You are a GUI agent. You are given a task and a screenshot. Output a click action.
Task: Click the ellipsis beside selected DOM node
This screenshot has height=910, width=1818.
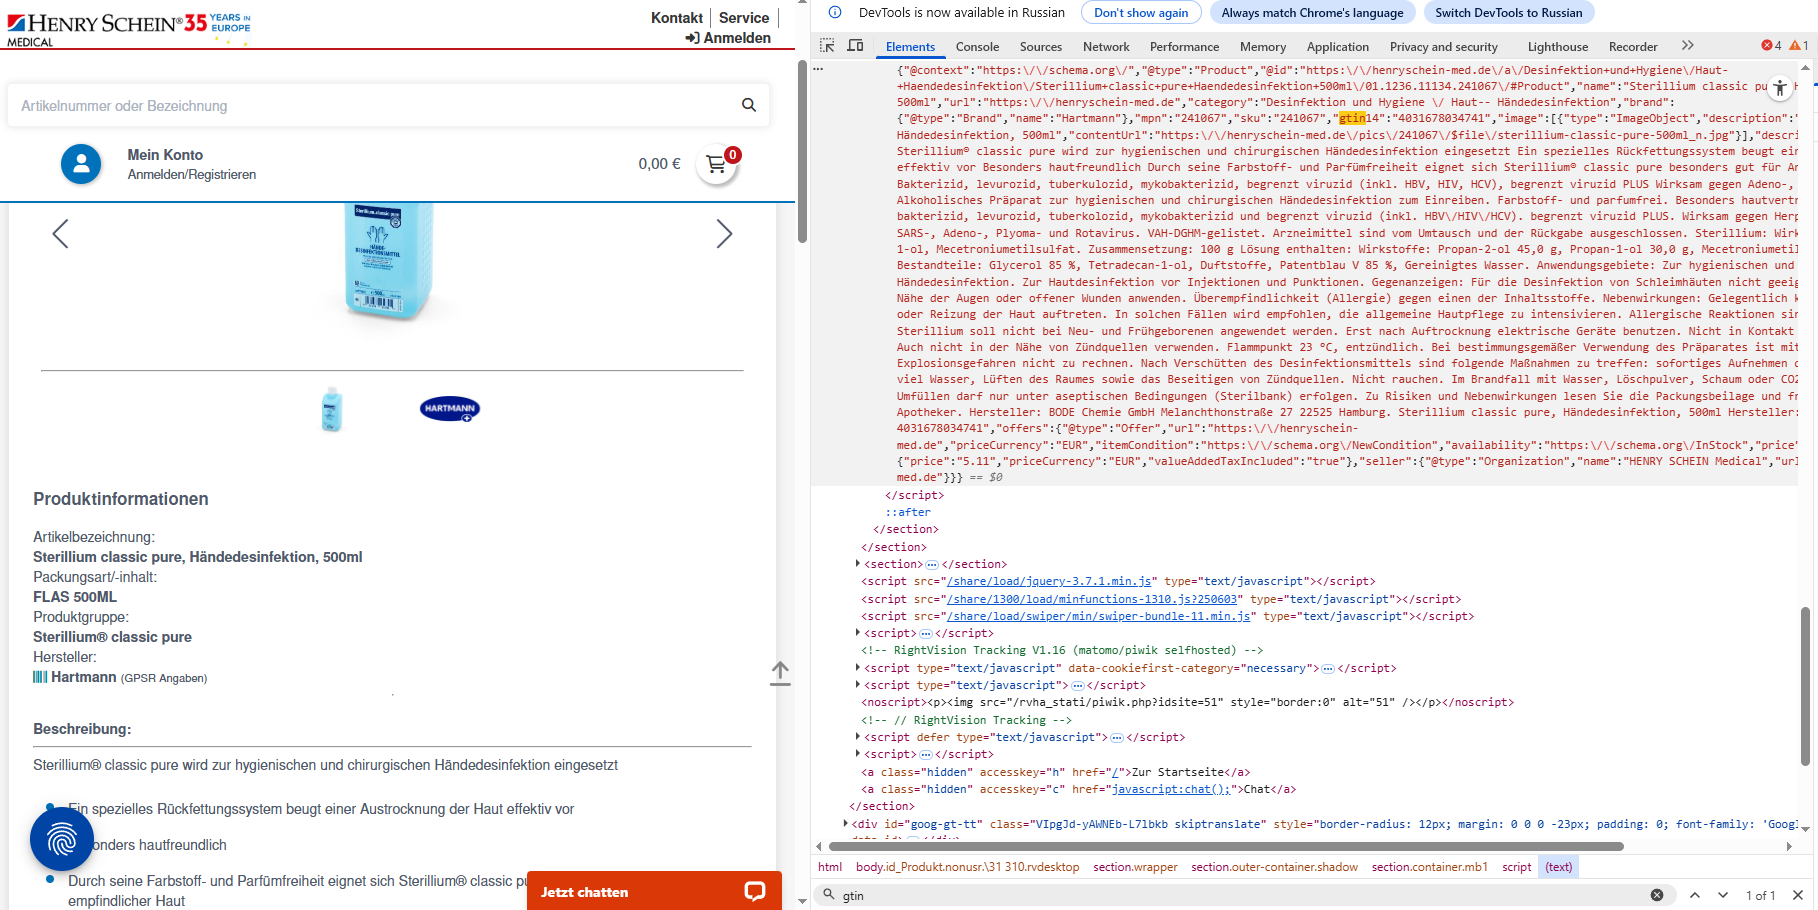(818, 70)
